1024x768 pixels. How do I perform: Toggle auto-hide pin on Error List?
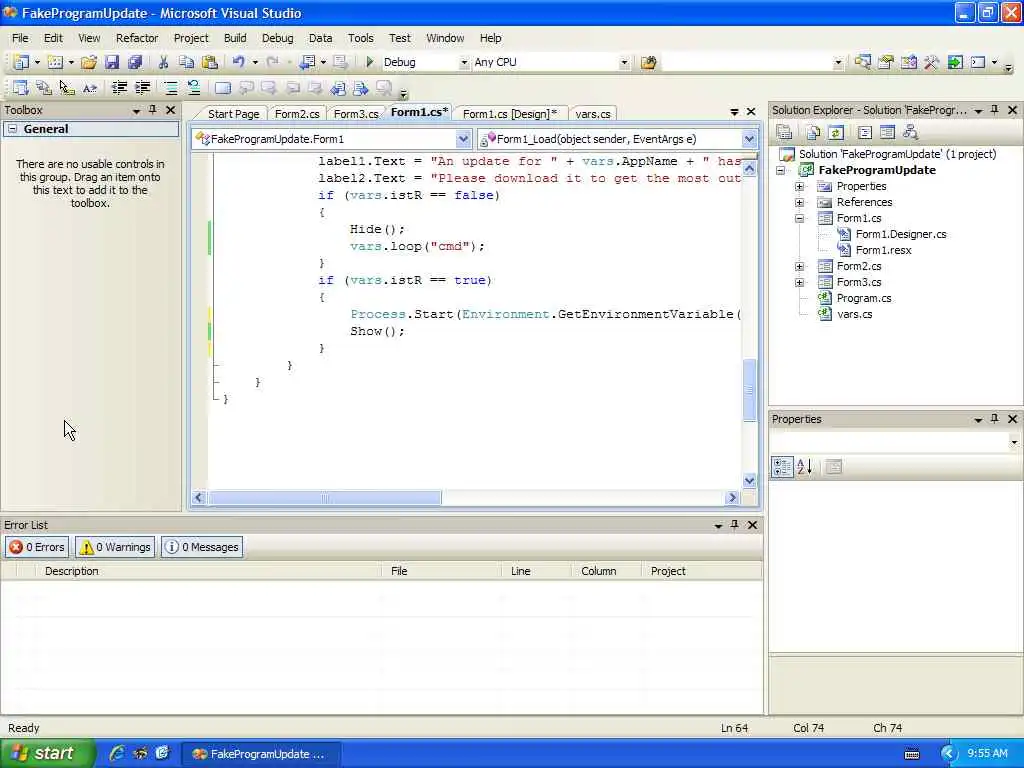pyautogui.click(x=735, y=524)
